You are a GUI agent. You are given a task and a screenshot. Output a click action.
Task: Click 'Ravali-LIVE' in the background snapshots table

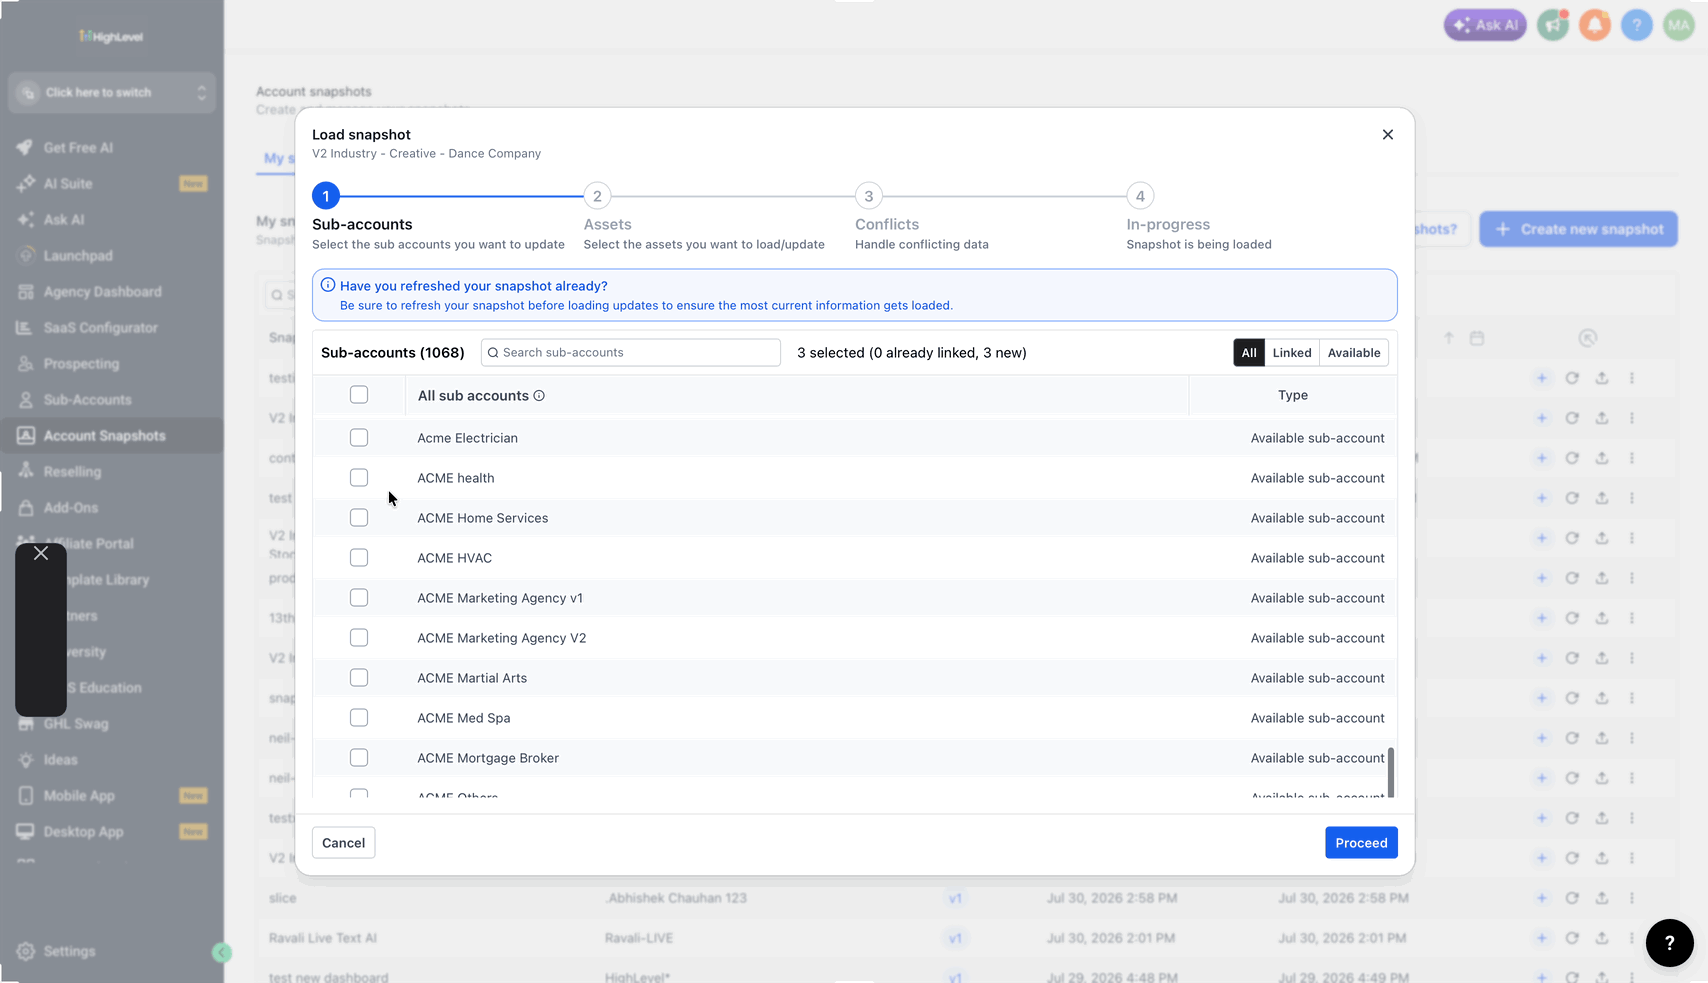click(639, 938)
